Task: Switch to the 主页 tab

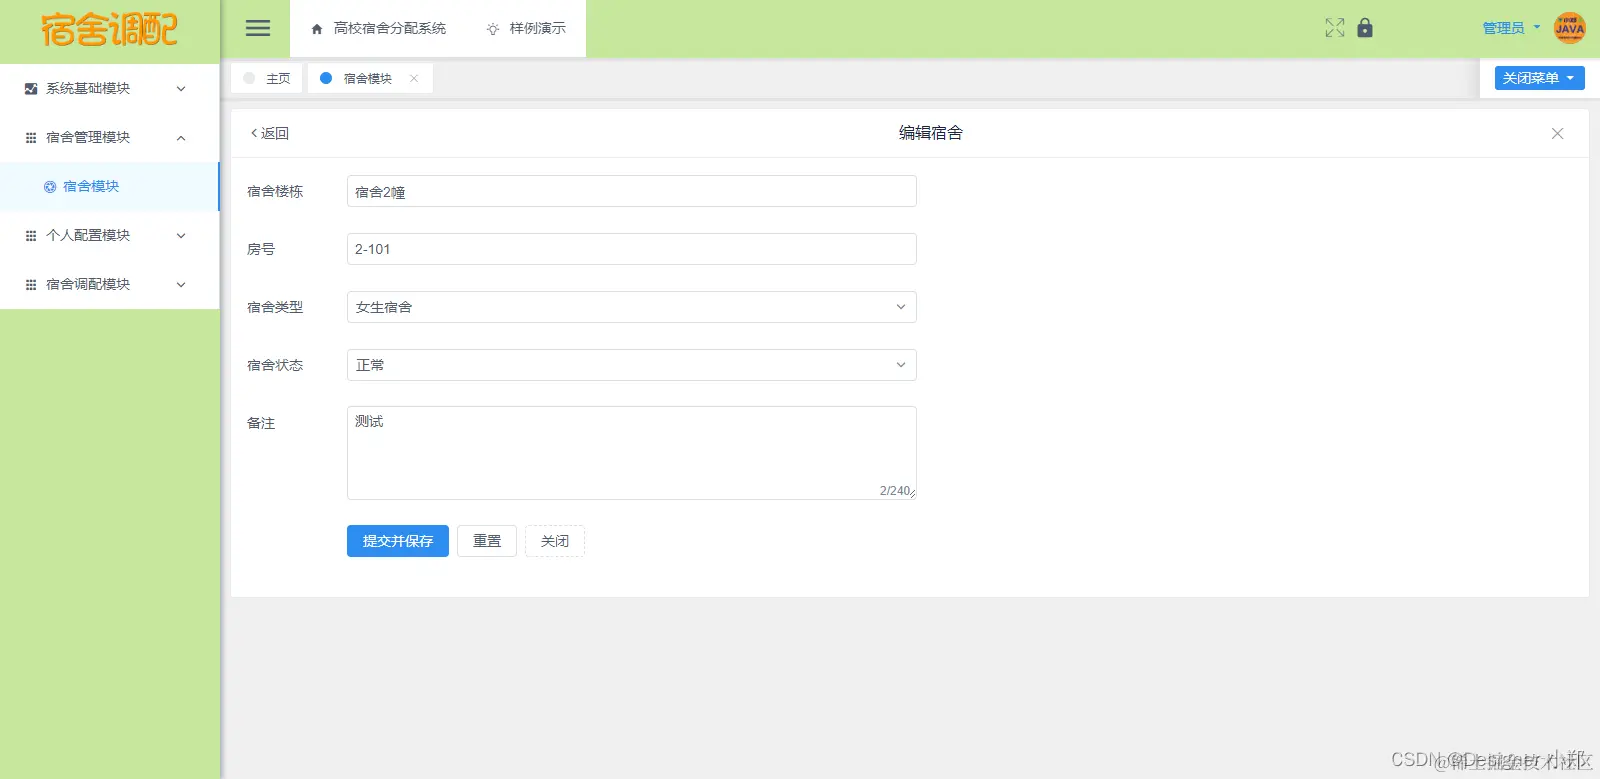Action: pos(267,78)
